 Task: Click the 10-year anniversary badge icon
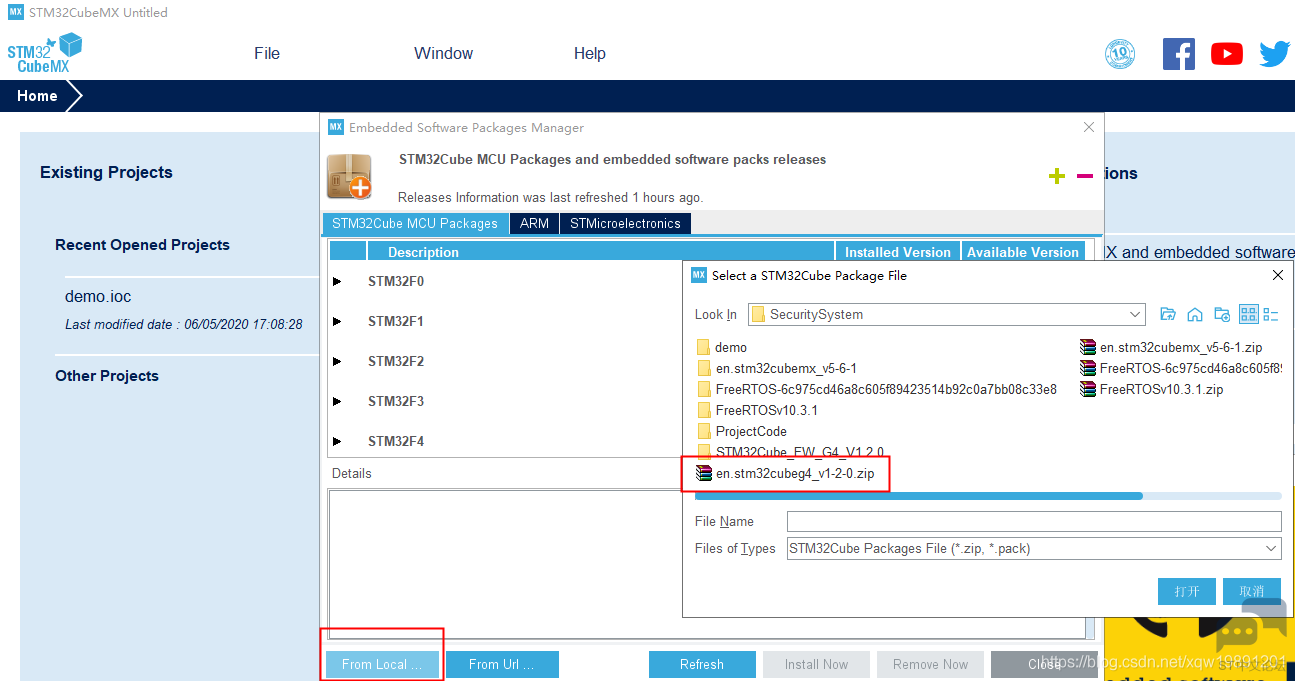tap(1120, 53)
